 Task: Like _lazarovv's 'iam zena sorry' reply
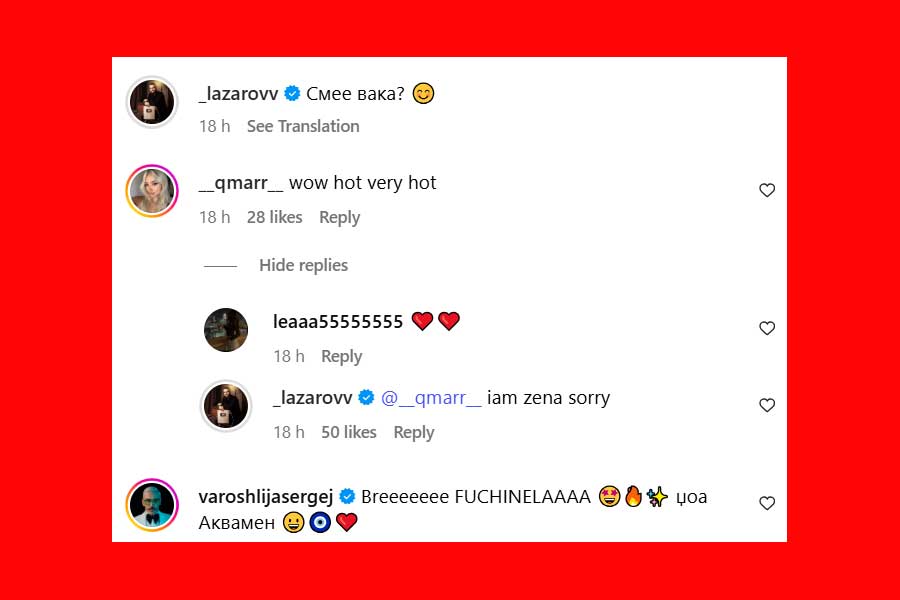tap(767, 405)
